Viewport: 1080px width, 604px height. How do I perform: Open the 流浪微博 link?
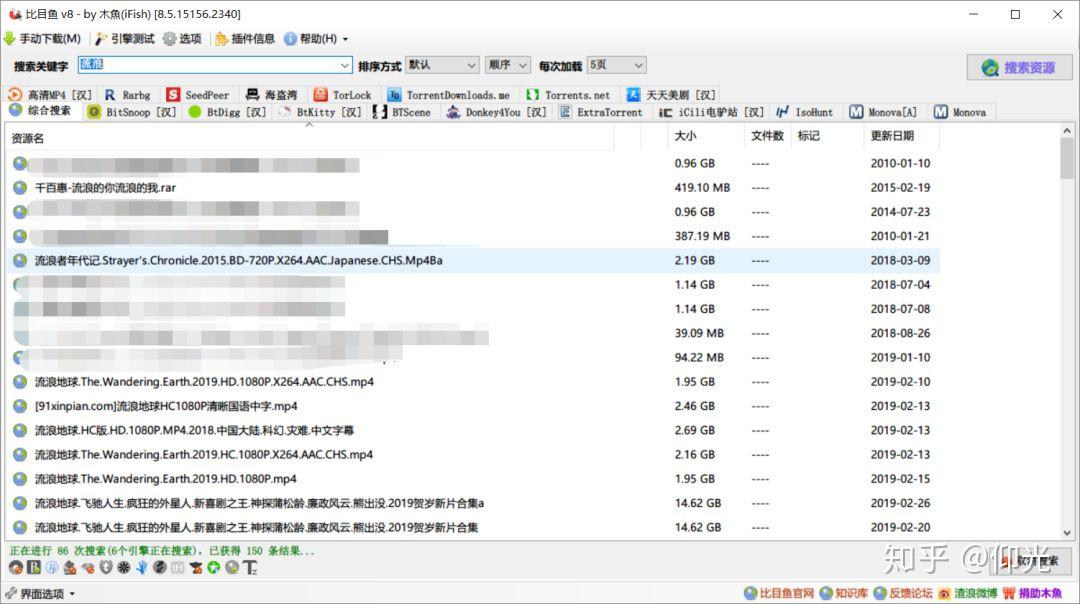[968, 593]
